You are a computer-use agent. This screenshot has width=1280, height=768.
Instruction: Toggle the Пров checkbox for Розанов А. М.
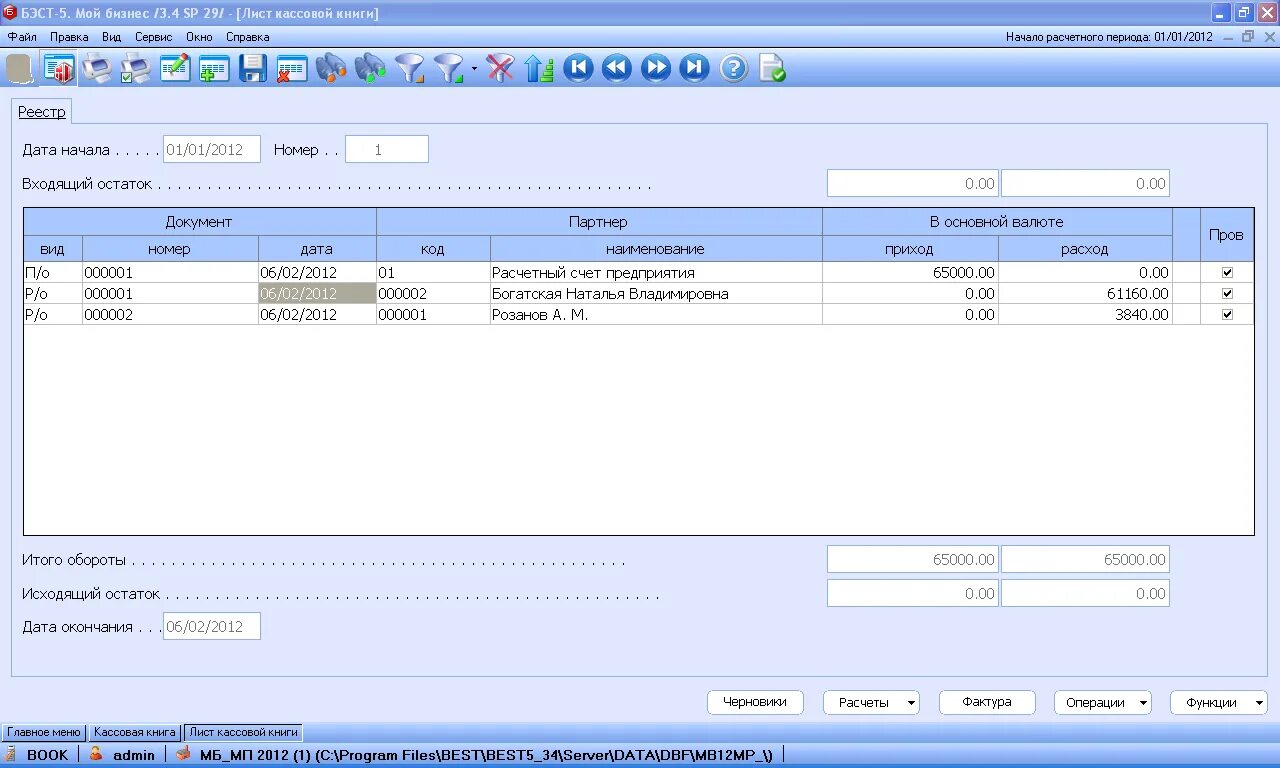pyautogui.click(x=1227, y=314)
